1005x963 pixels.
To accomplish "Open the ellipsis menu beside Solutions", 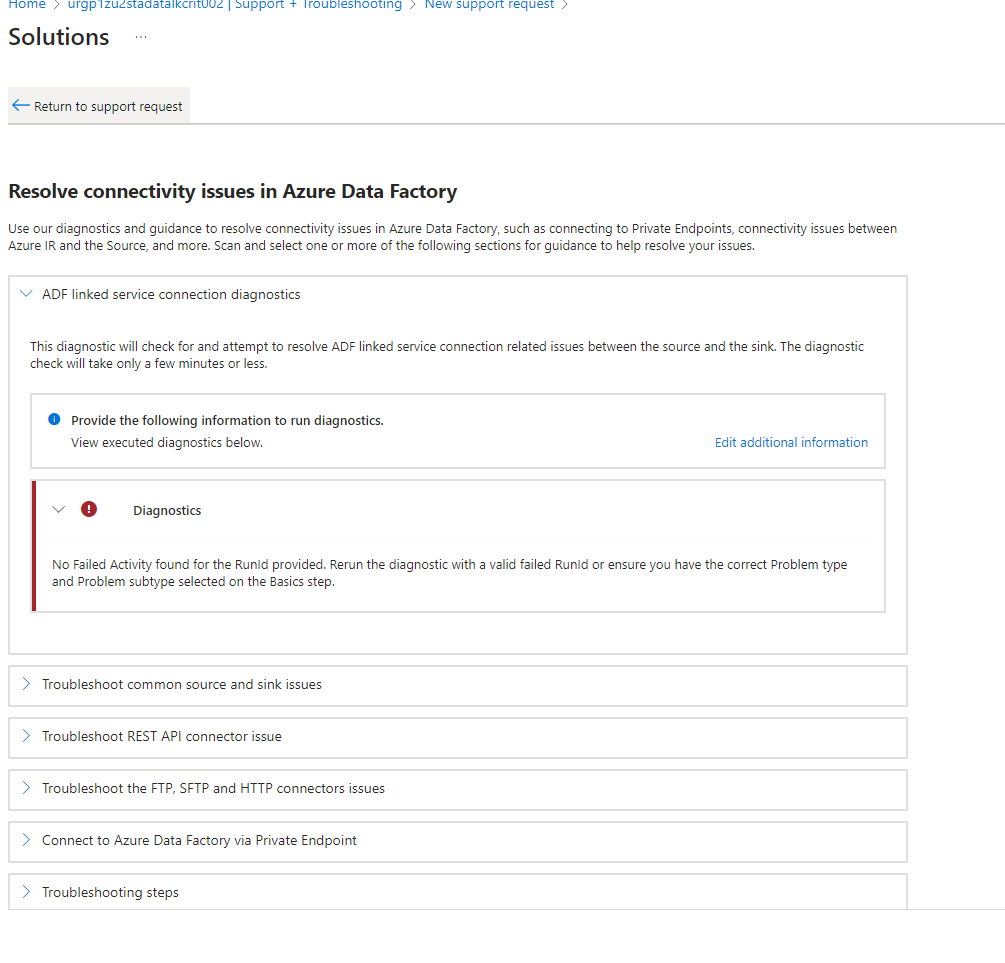I will coord(141,37).
